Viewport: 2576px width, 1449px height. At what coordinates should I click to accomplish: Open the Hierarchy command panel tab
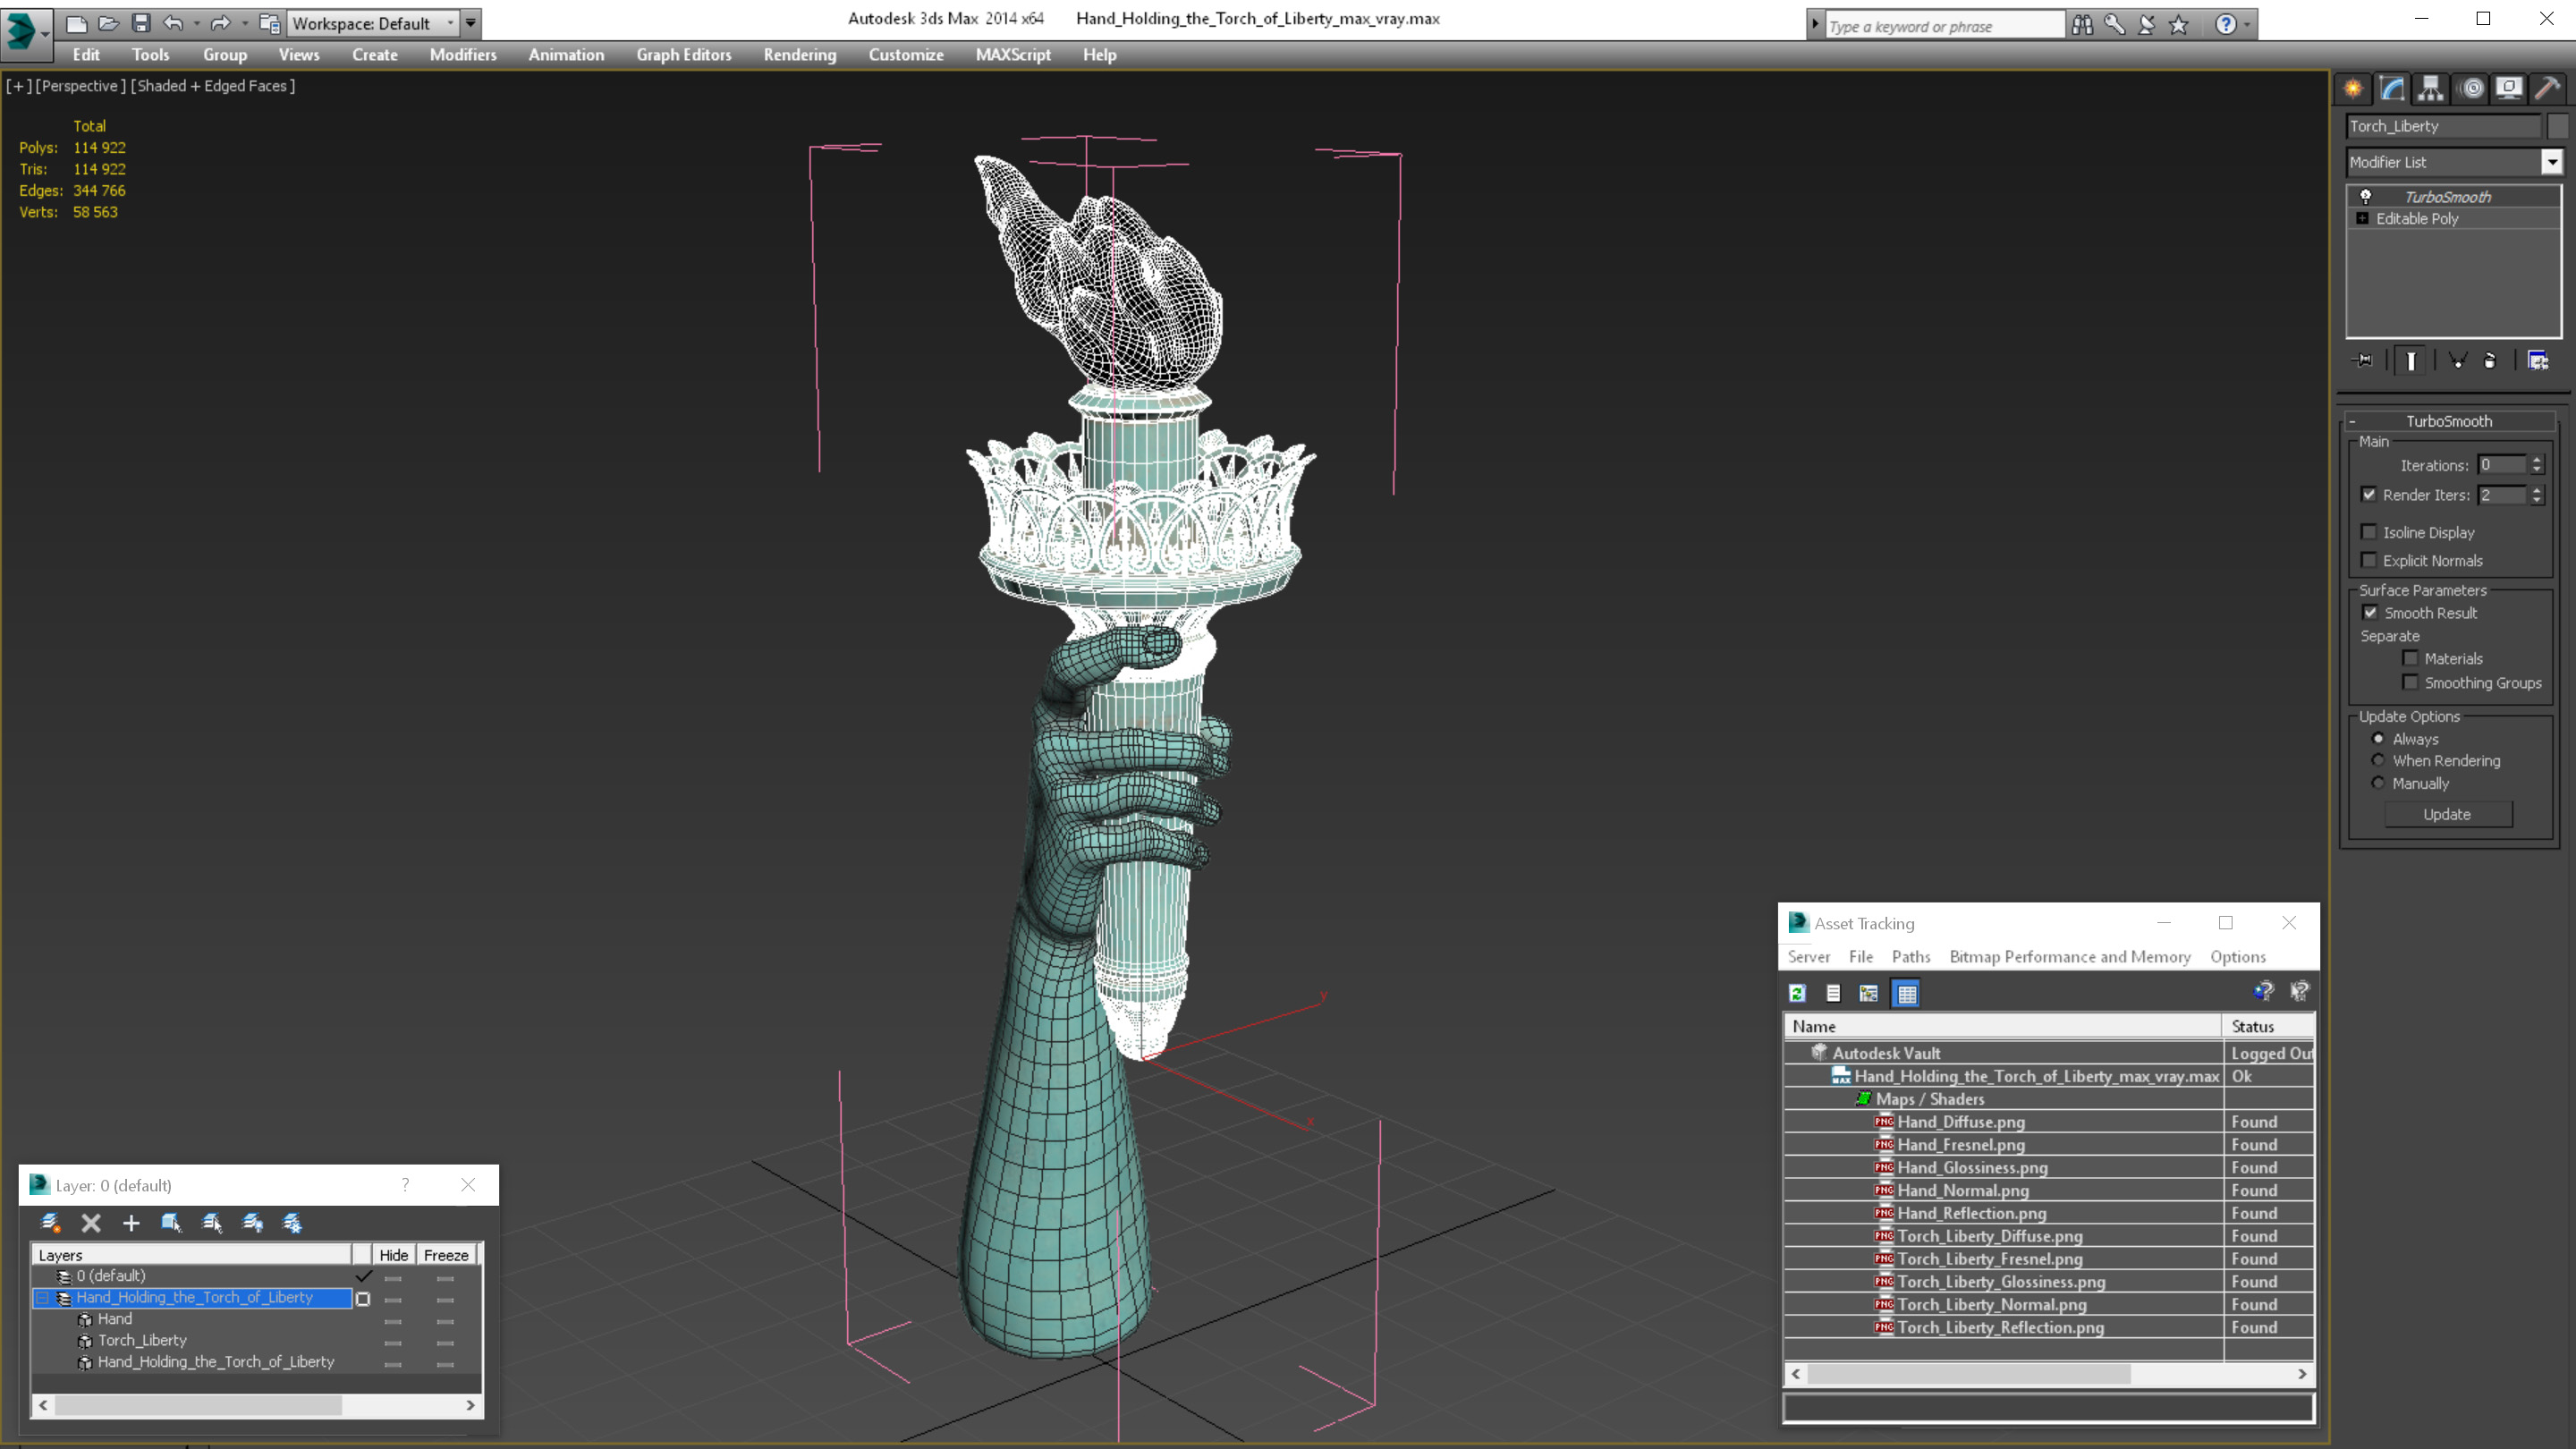pos(2431,89)
